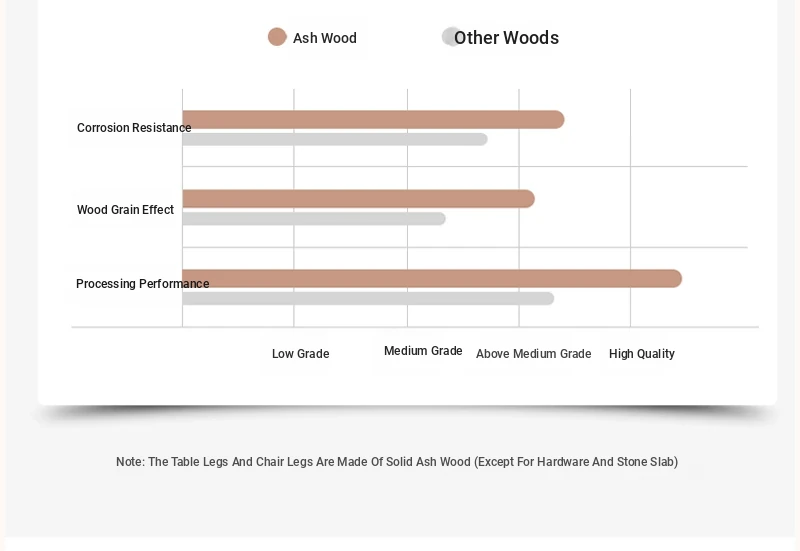This screenshot has width=800, height=551.
Task: Click the Ash Wood Wood Grain Effect bar
Action: point(359,199)
